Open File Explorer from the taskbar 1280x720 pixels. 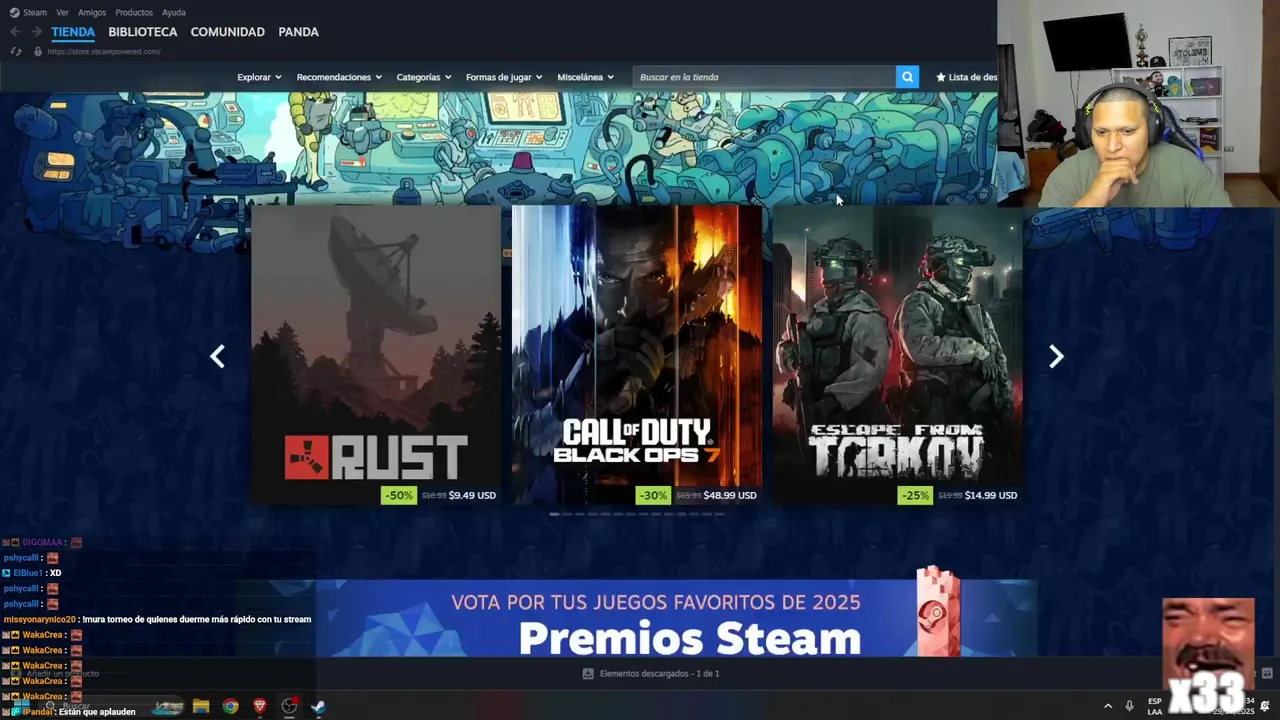point(201,706)
